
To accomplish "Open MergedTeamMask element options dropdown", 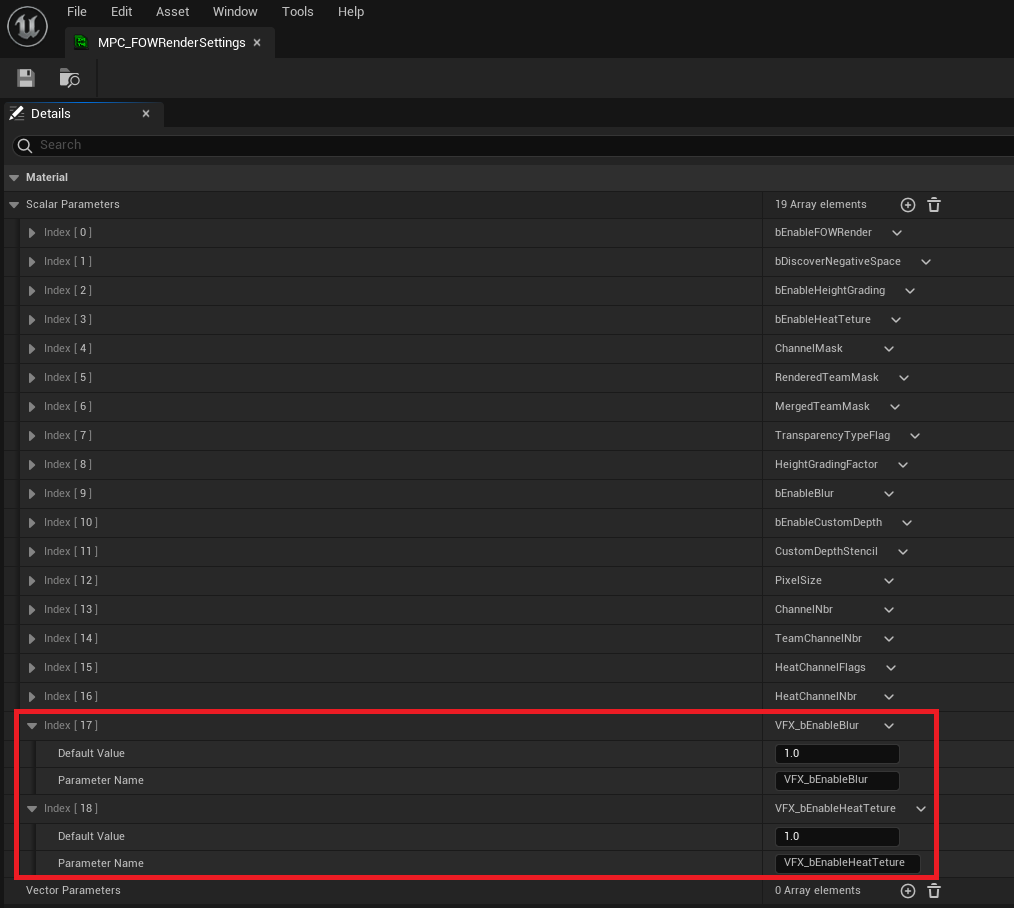I will (x=895, y=407).
